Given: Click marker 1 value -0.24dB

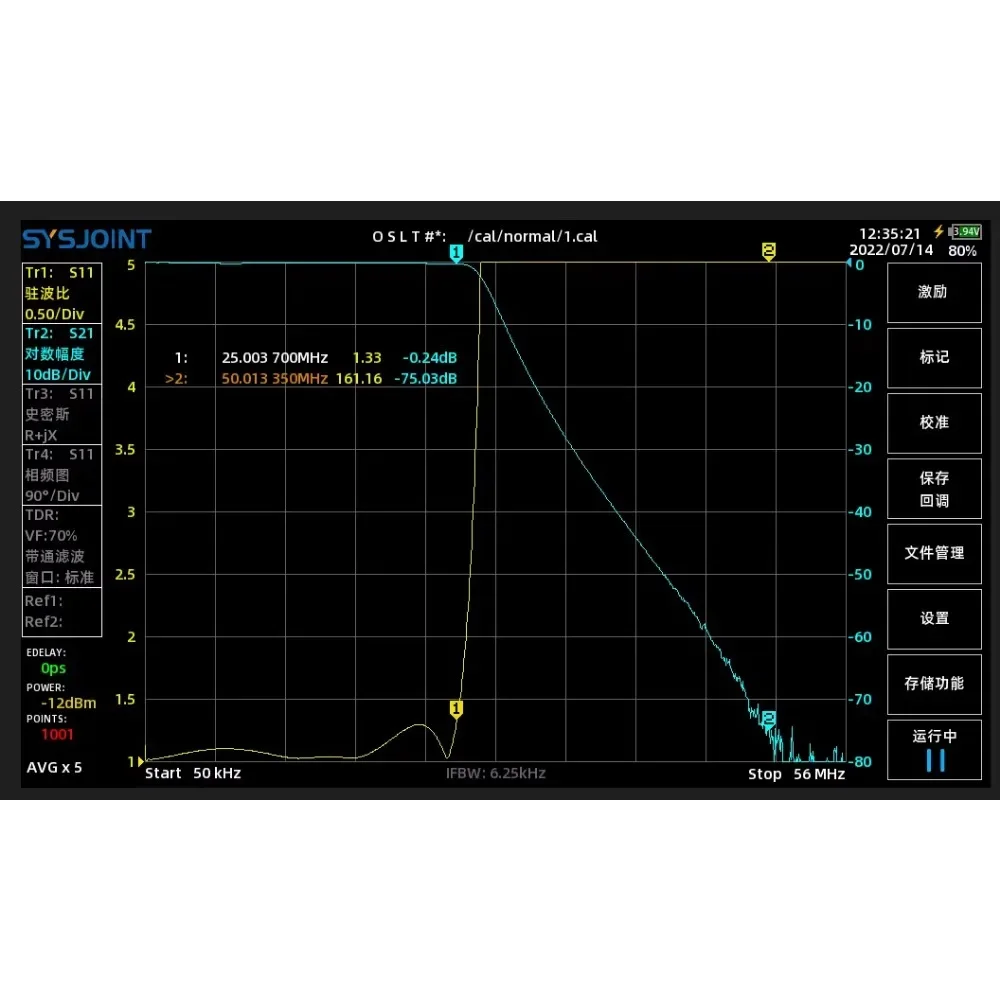Looking at the screenshot, I should click(429, 358).
